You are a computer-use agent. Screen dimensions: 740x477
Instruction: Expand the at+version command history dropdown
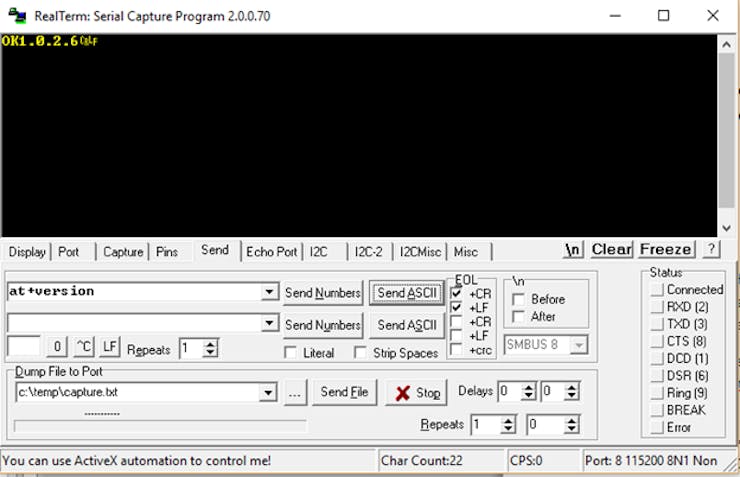[x=269, y=292]
